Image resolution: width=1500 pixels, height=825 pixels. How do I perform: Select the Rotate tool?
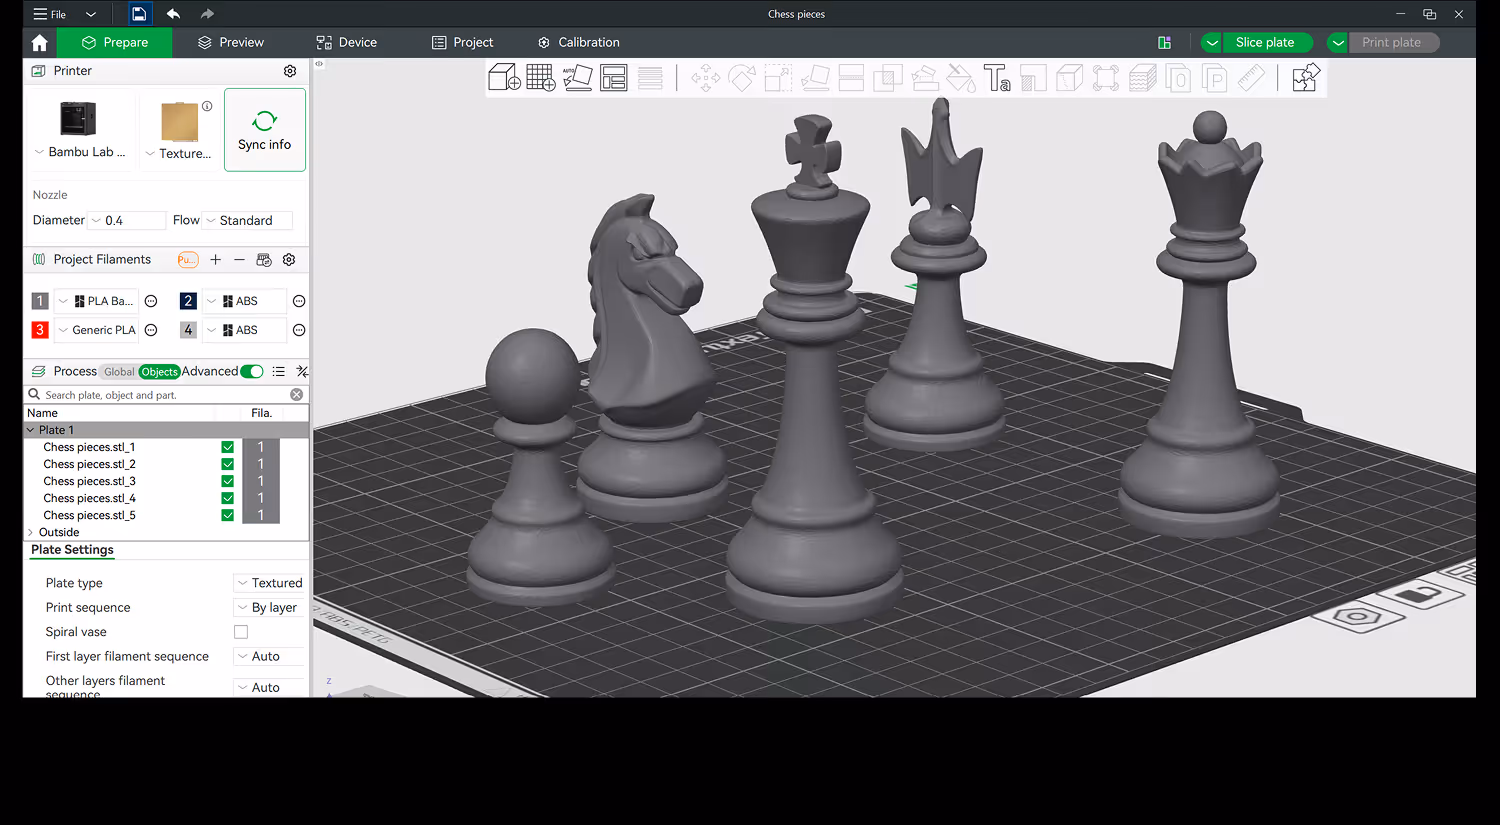tap(742, 77)
